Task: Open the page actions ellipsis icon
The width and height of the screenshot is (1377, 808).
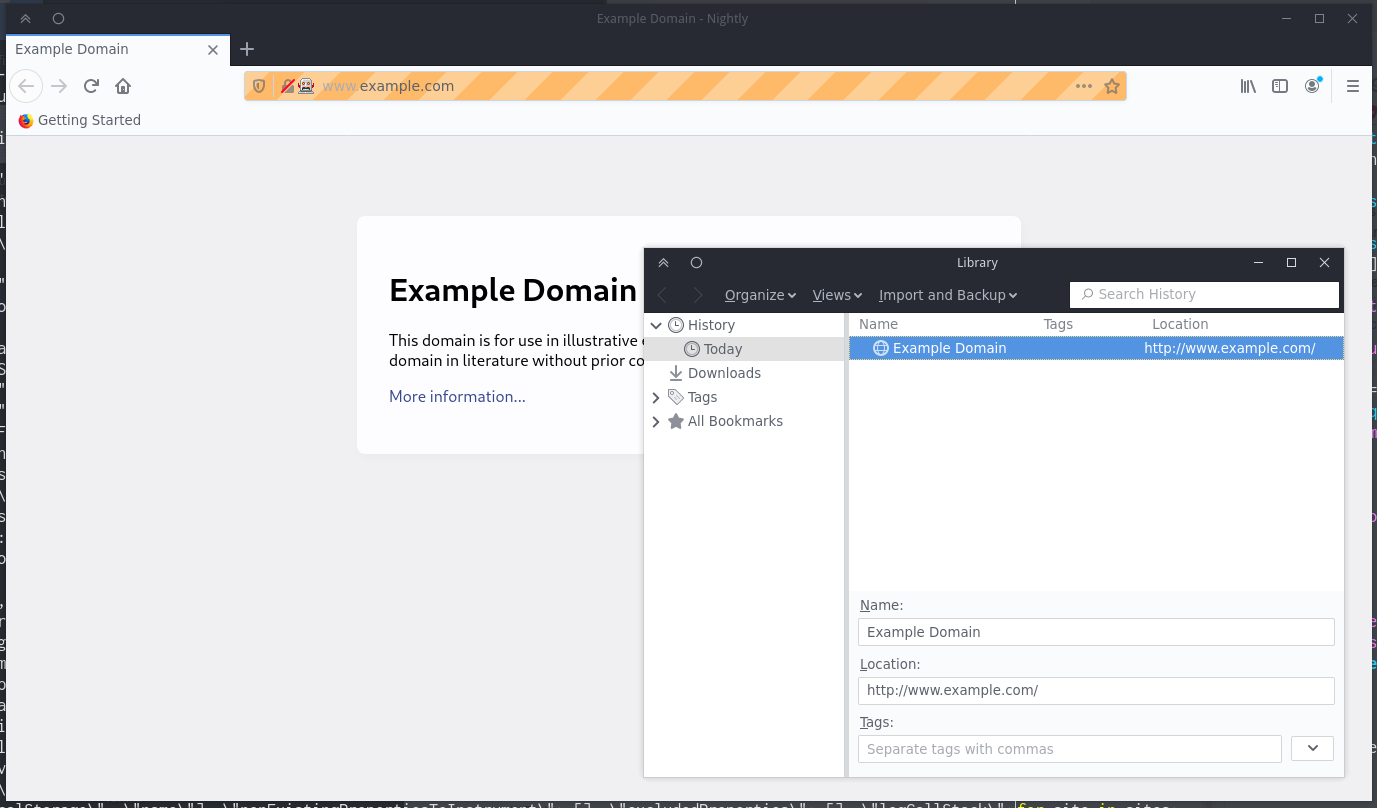Action: (x=1083, y=86)
